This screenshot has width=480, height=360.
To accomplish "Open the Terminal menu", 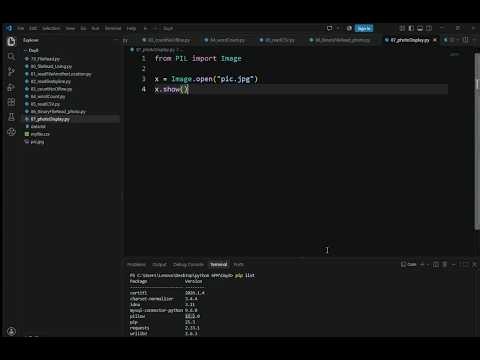I will (x=113, y=28).
